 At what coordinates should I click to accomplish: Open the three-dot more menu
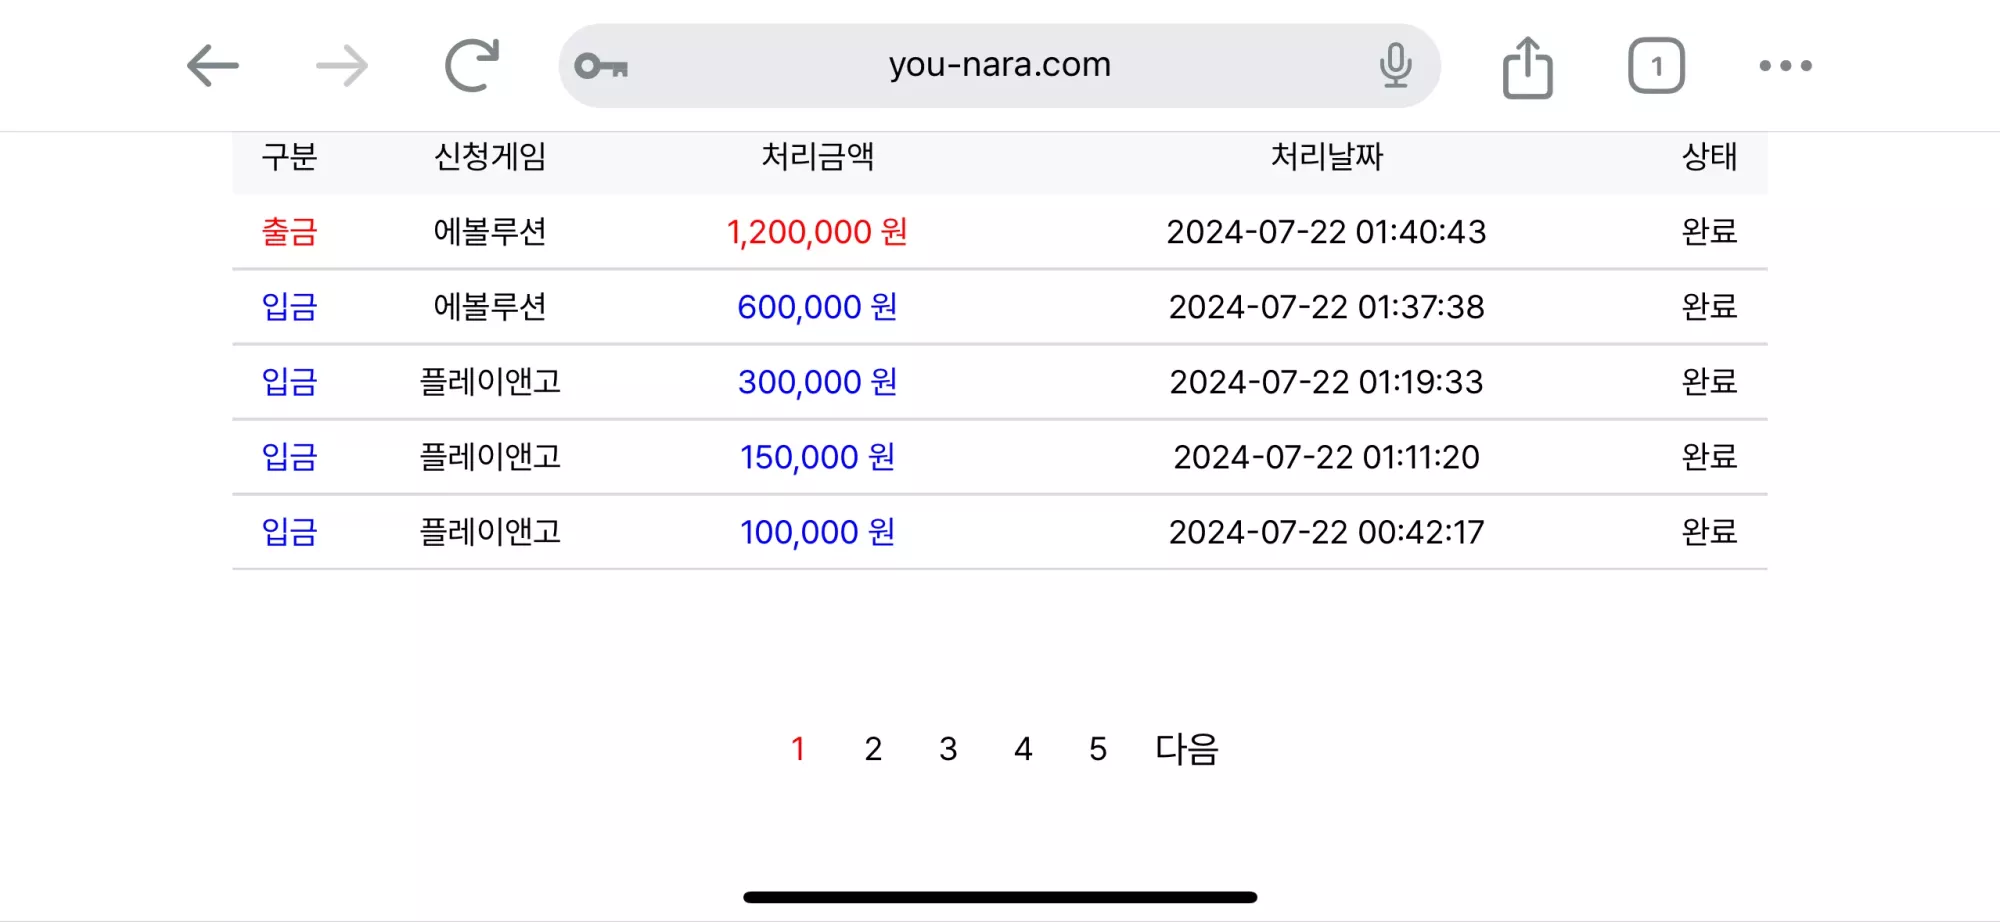tap(1785, 66)
